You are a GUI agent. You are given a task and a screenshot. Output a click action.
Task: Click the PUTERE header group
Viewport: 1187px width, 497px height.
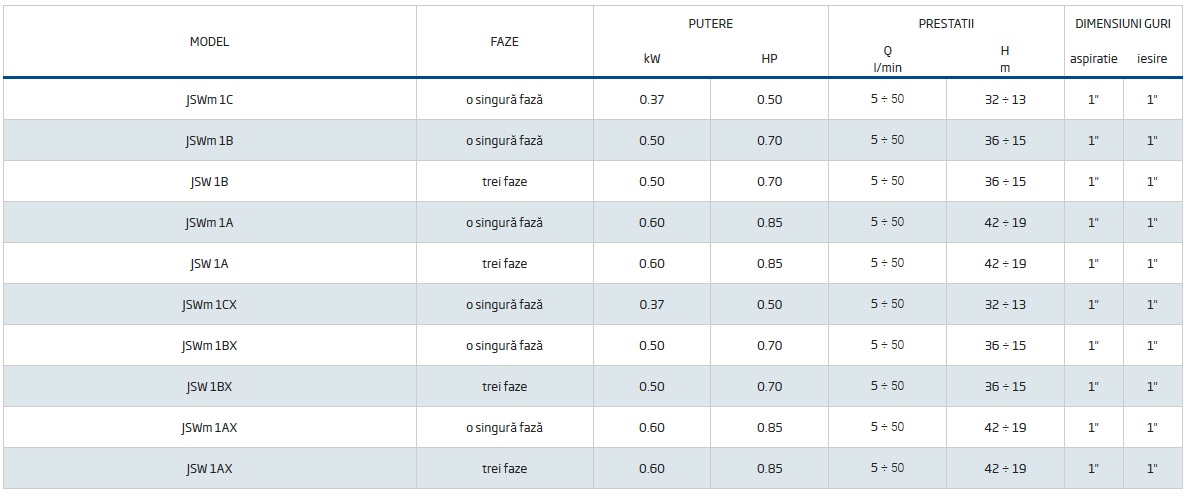[710, 24]
